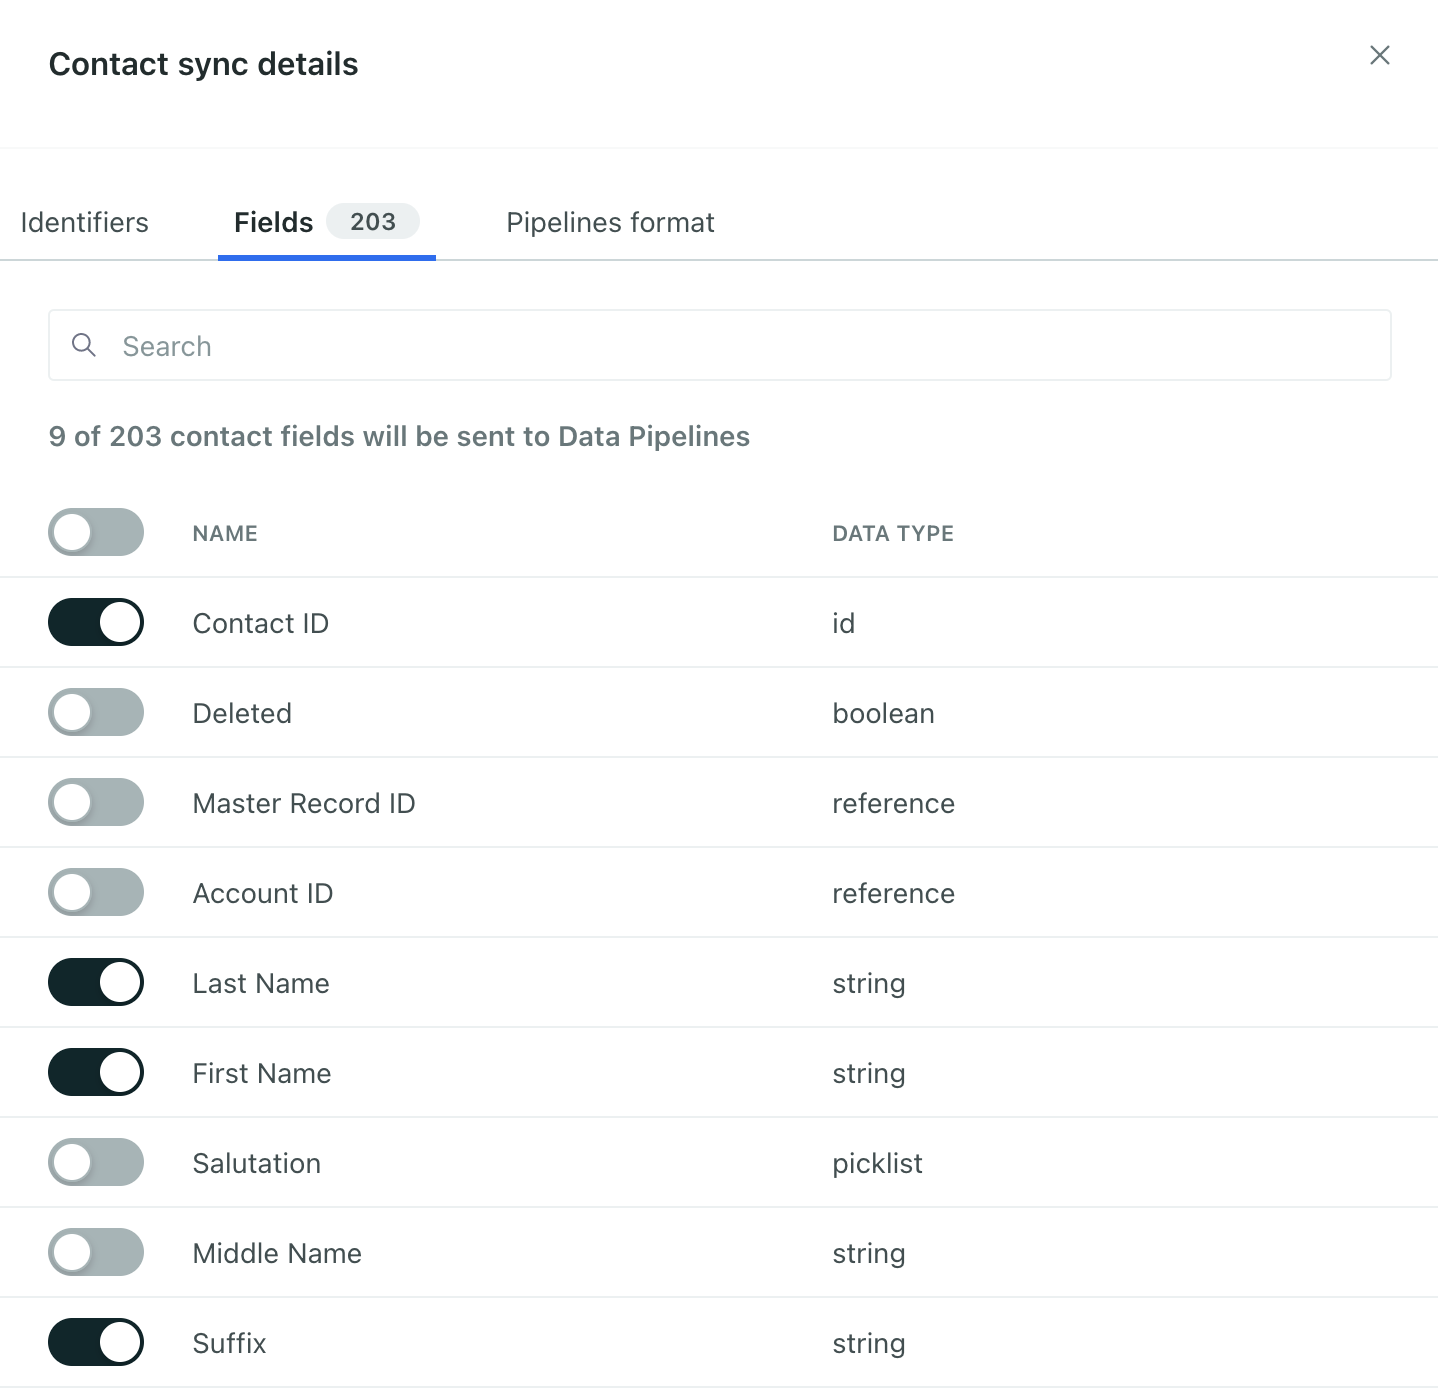Click the 'boolean' data type value
Image resolution: width=1438 pixels, height=1388 pixels.
click(883, 713)
